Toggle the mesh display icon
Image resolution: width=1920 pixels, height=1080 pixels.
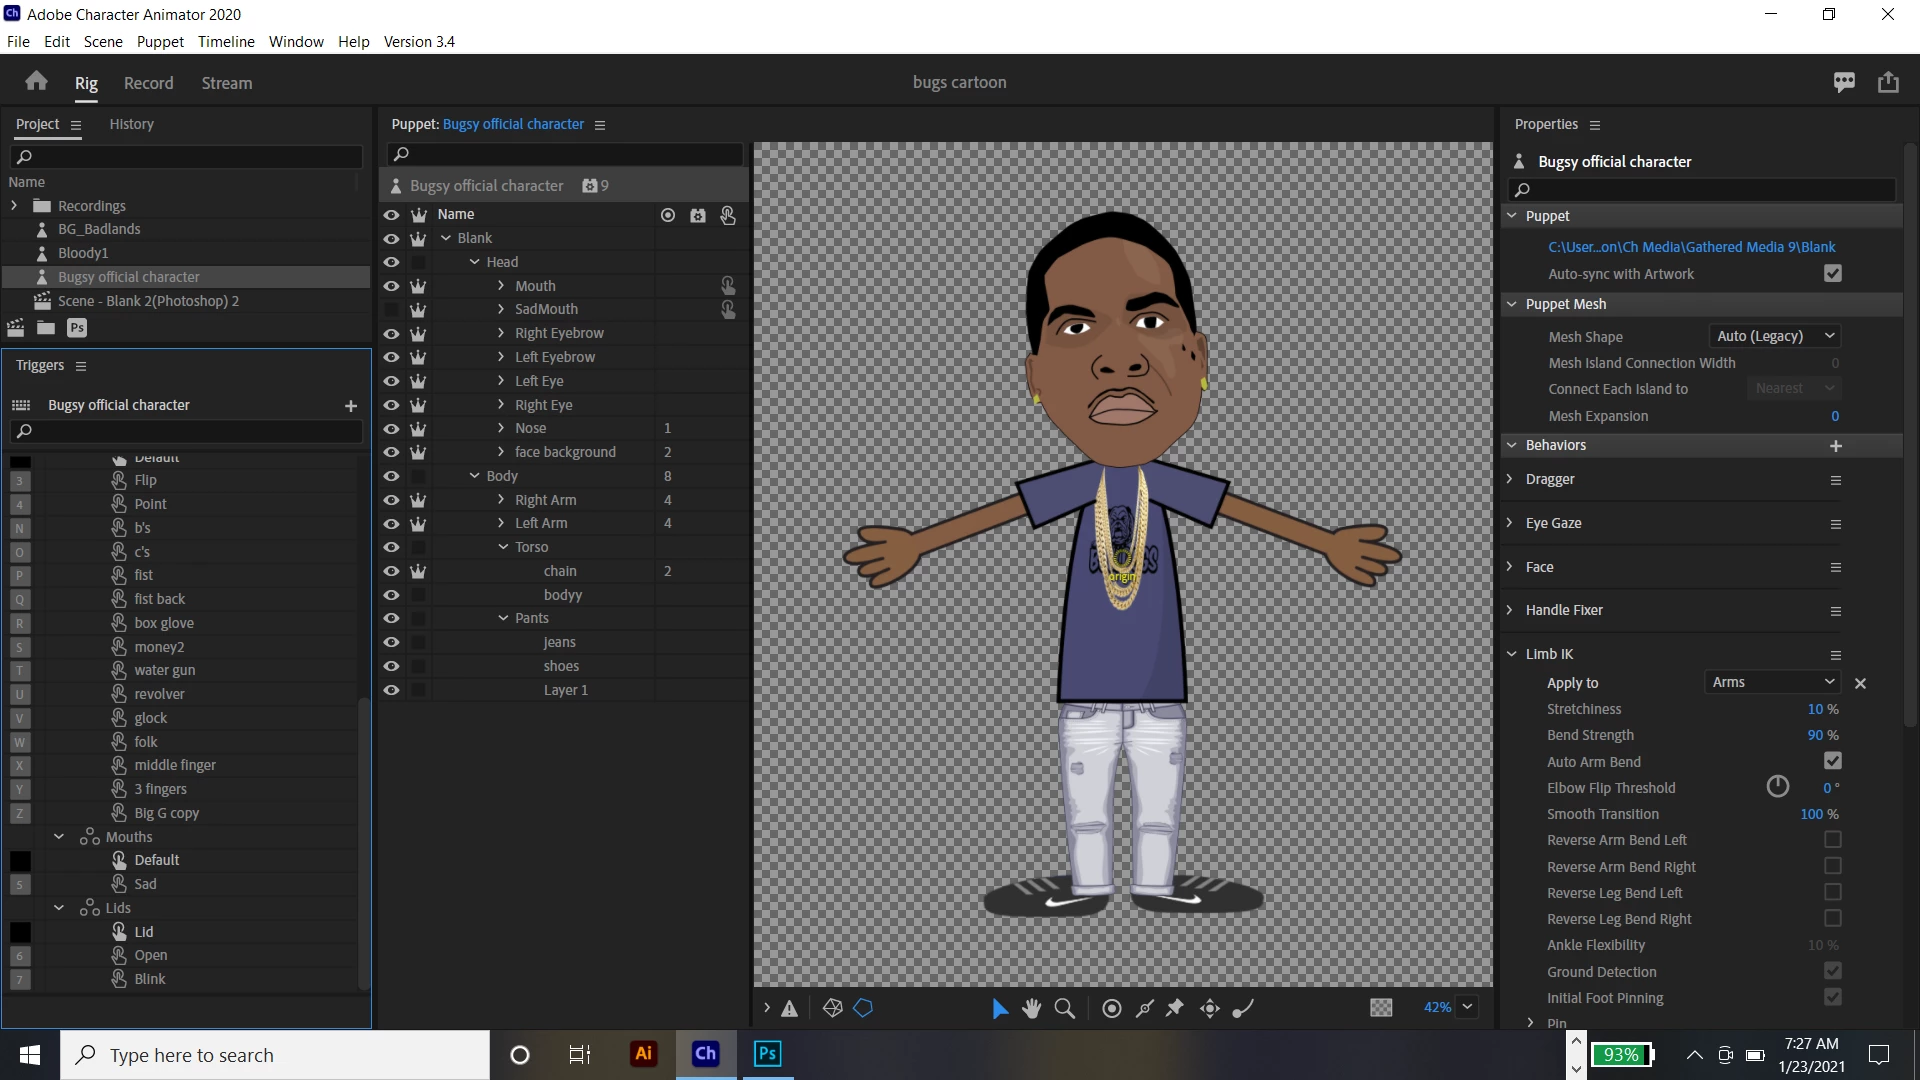click(x=832, y=1008)
